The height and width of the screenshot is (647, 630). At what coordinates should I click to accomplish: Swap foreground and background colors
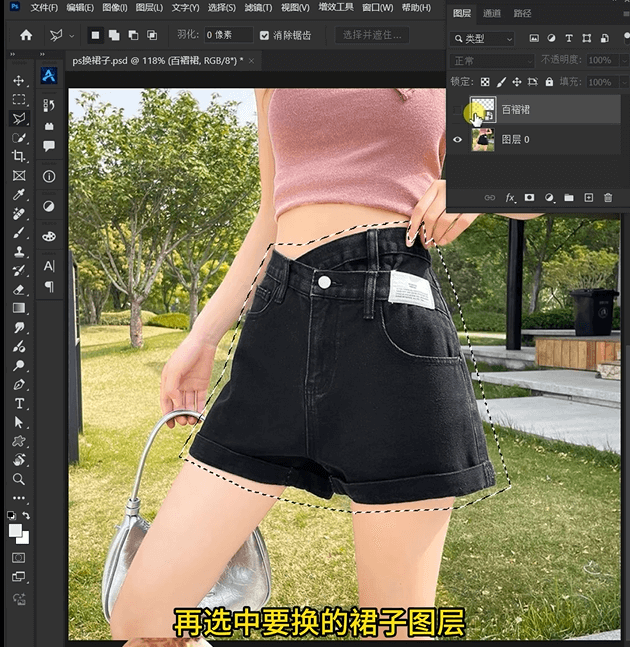(x=26, y=515)
